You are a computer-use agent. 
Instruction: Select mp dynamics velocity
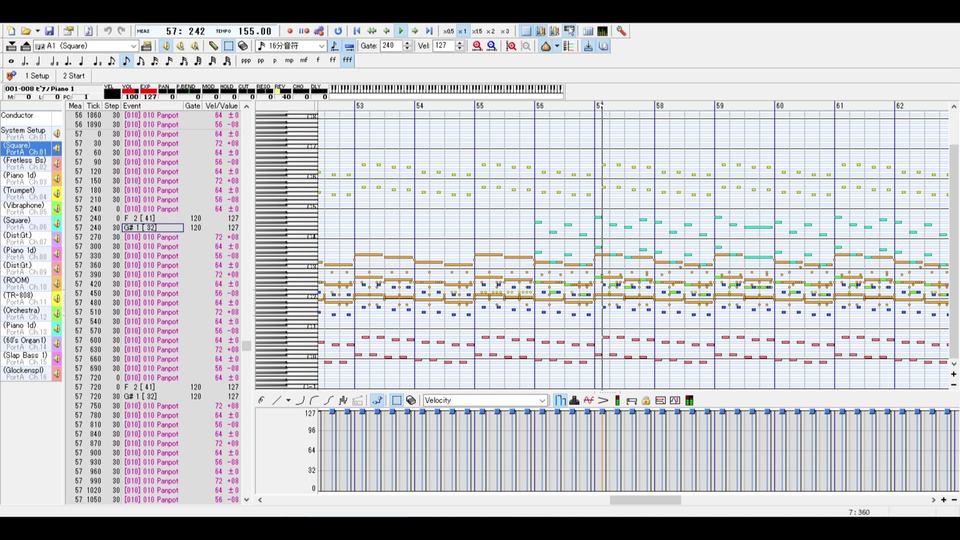click(289, 60)
